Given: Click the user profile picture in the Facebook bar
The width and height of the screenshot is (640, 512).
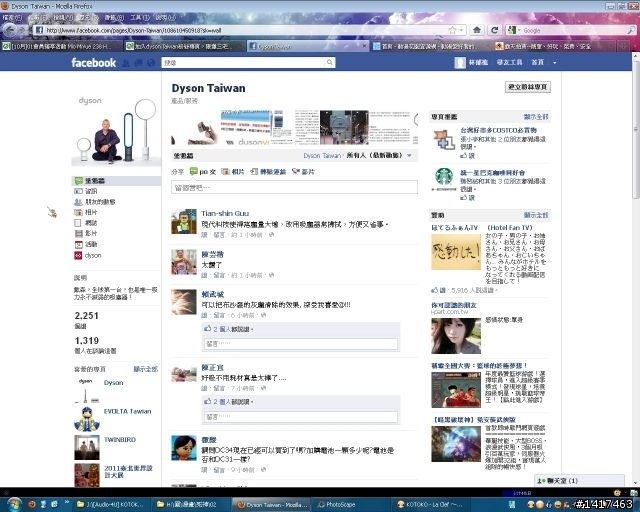Looking at the screenshot, I should pyautogui.click(x=460, y=62).
